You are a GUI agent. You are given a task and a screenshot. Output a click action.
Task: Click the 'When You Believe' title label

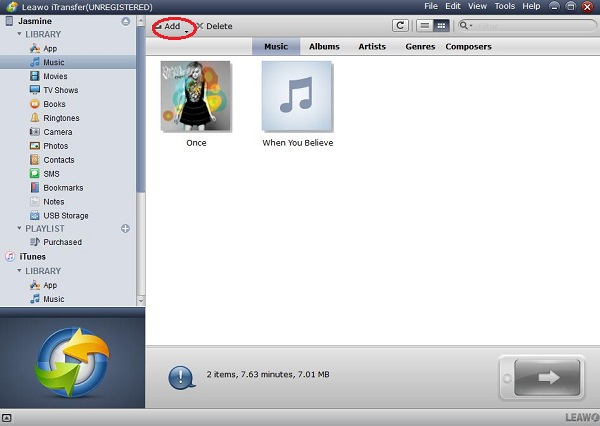click(x=298, y=143)
